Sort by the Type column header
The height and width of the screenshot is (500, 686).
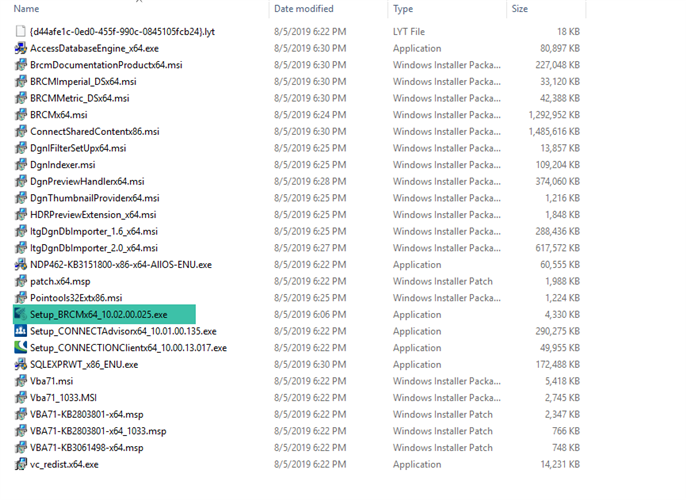(403, 9)
